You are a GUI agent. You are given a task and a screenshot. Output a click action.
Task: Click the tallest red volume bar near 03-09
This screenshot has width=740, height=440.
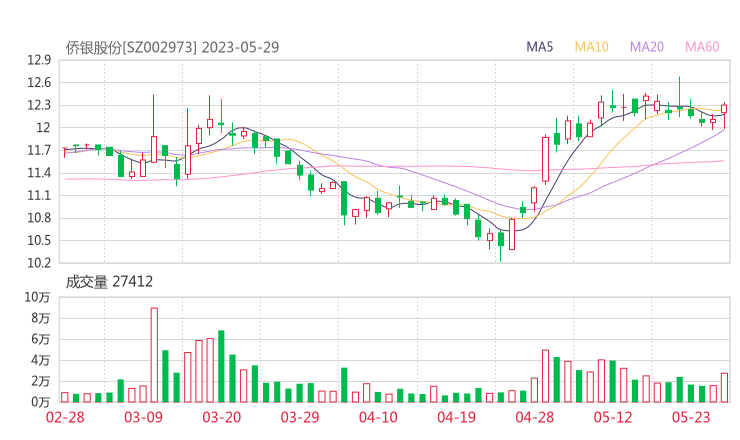pyautogui.click(x=154, y=355)
